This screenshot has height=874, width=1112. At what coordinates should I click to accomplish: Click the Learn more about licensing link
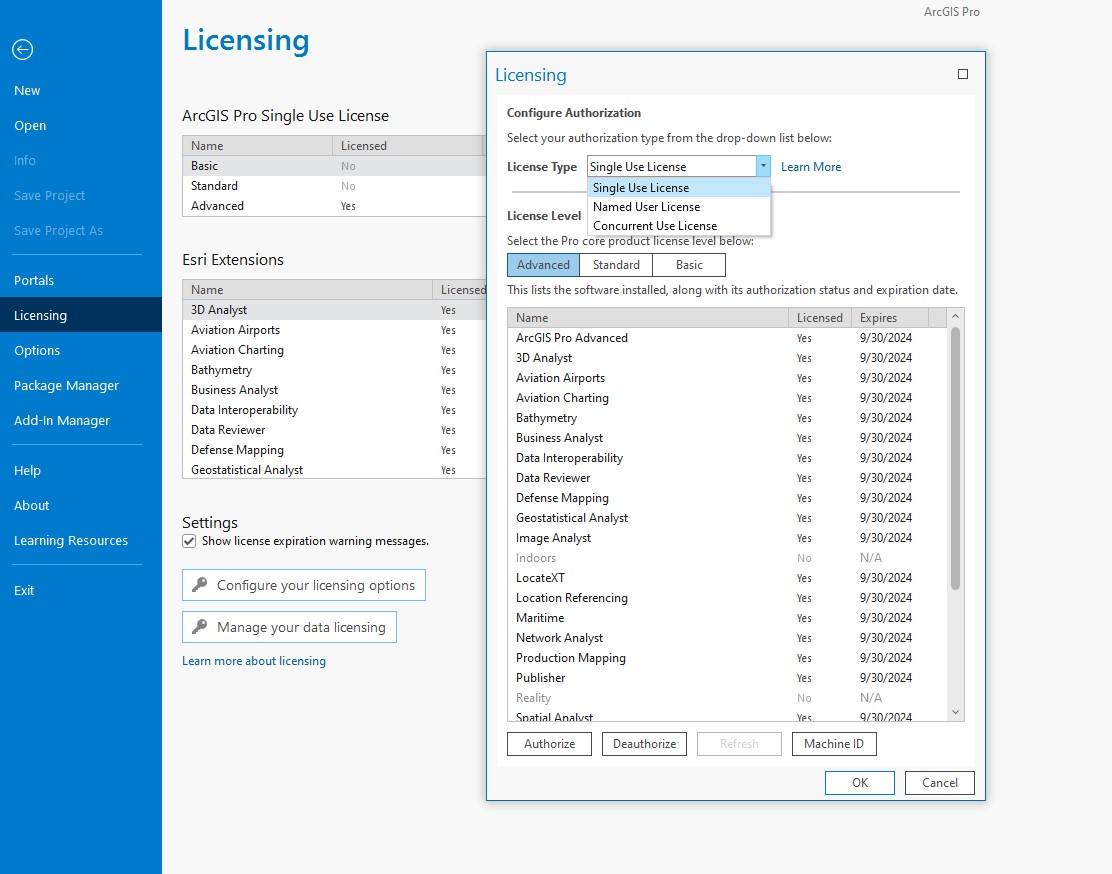[x=253, y=660]
